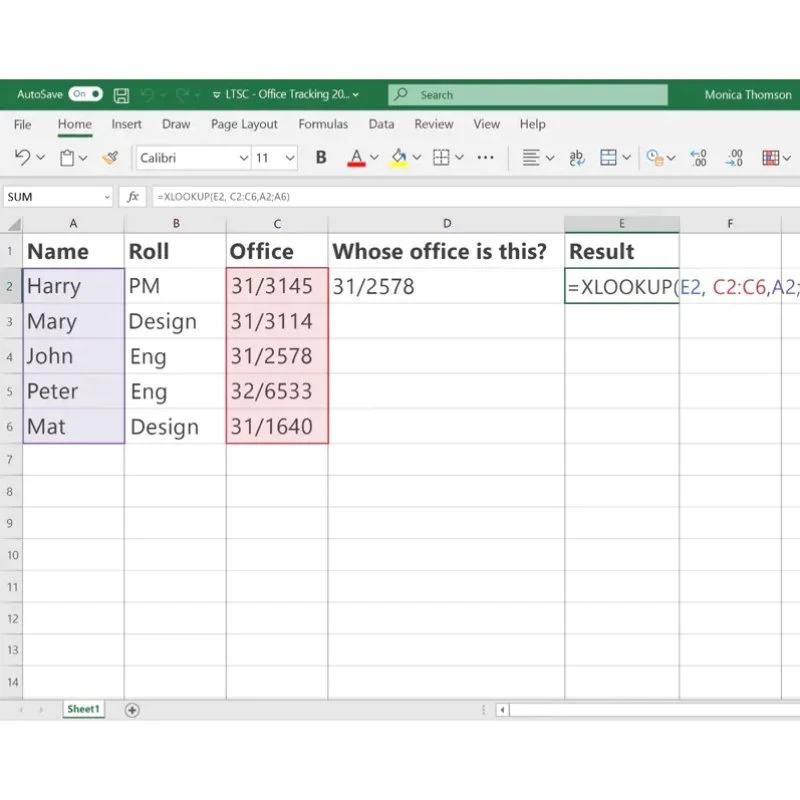Image resolution: width=800 pixels, height=800 pixels.
Task: Switch to the Sheet1 tab
Action: coord(83,708)
